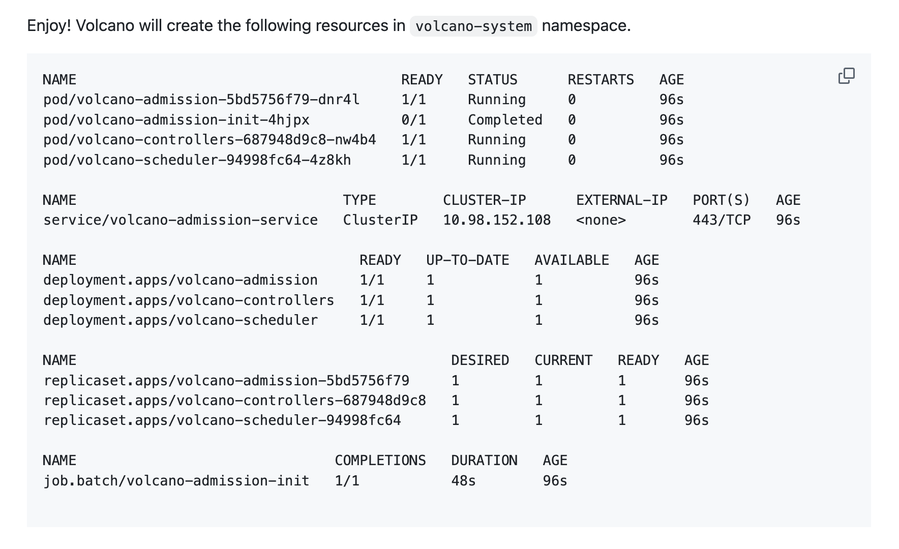Image resolution: width=899 pixels, height=549 pixels.
Task: Click deployment.apps/volcano-scheduler text
Action: pyautogui.click(x=180, y=320)
